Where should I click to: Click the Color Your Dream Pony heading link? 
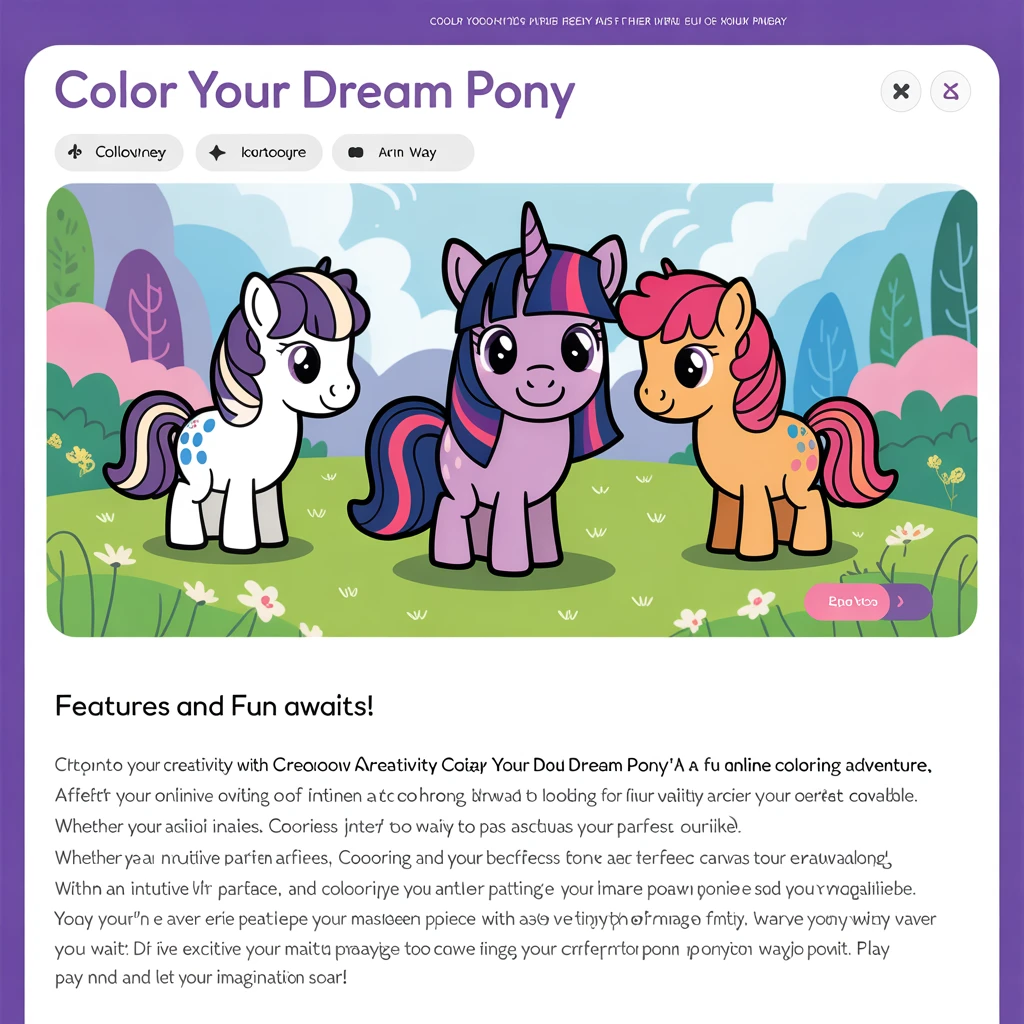point(315,91)
